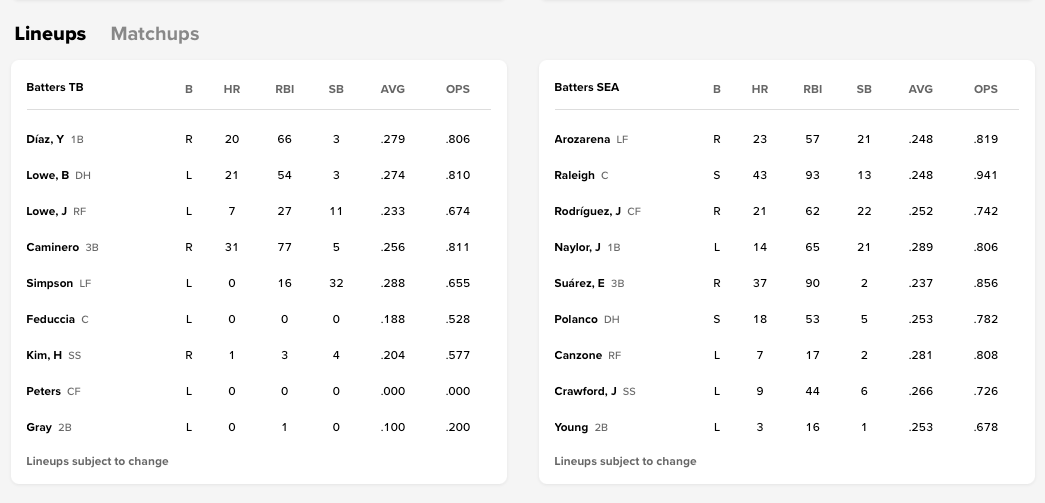Open Gray second baseman link
This screenshot has width=1045, height=503.
(x=39, y=427)
